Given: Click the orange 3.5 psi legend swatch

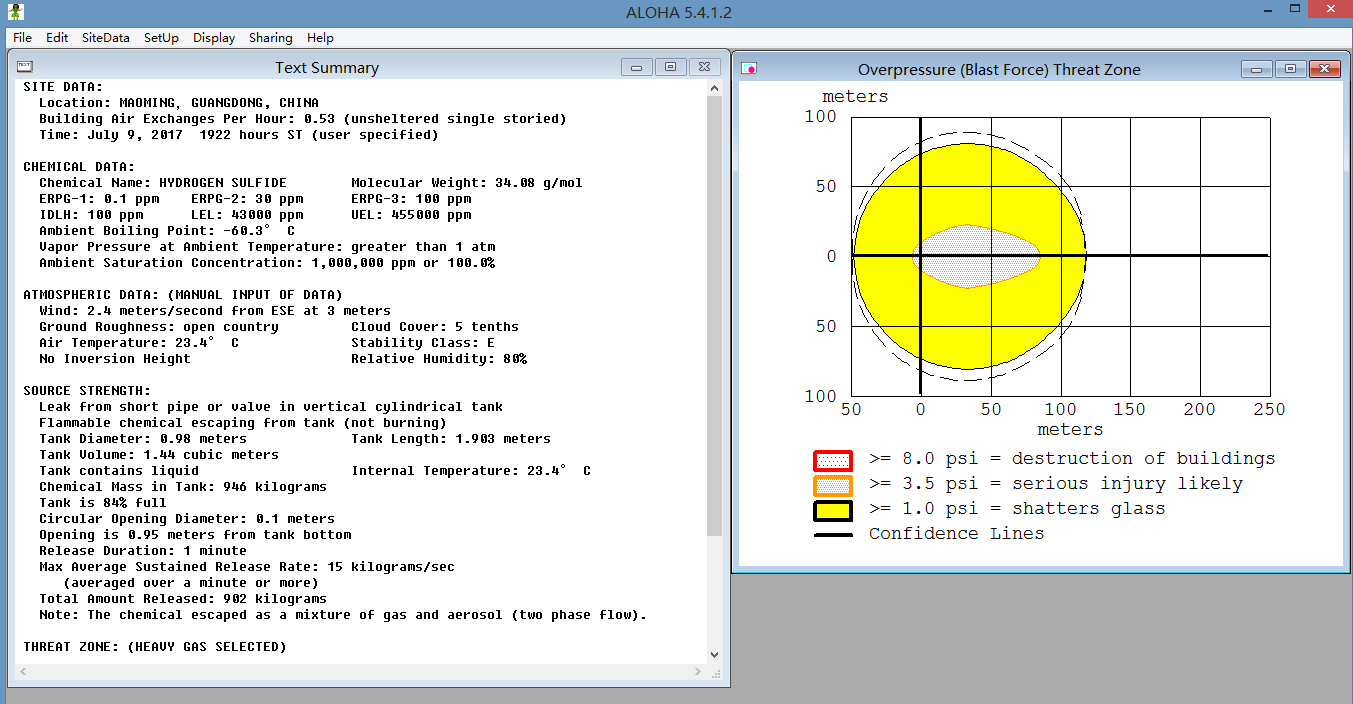Looking at the screenshot, I should (x=832, y=485).
